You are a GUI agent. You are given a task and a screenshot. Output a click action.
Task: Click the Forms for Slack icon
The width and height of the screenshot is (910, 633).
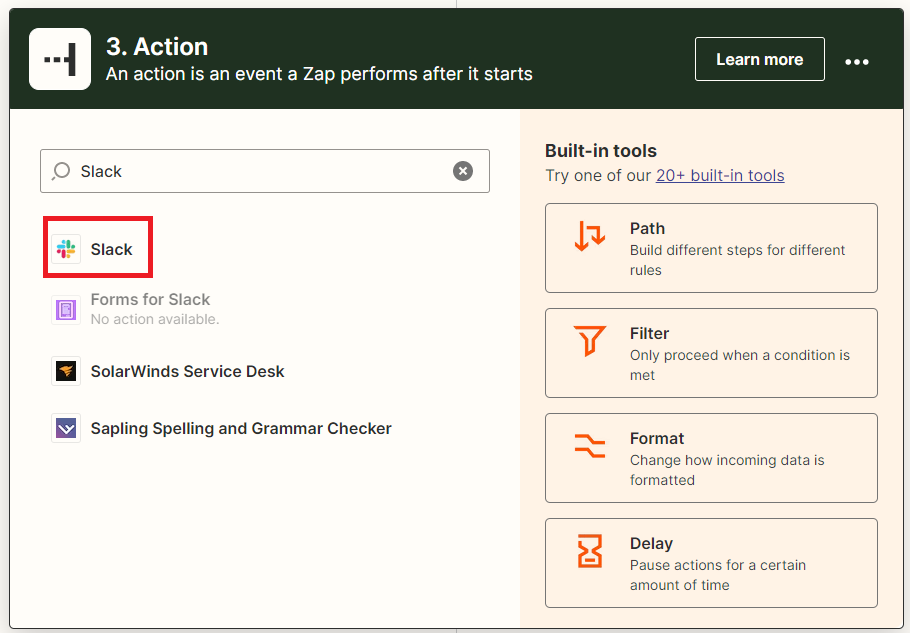click(66, 309)
